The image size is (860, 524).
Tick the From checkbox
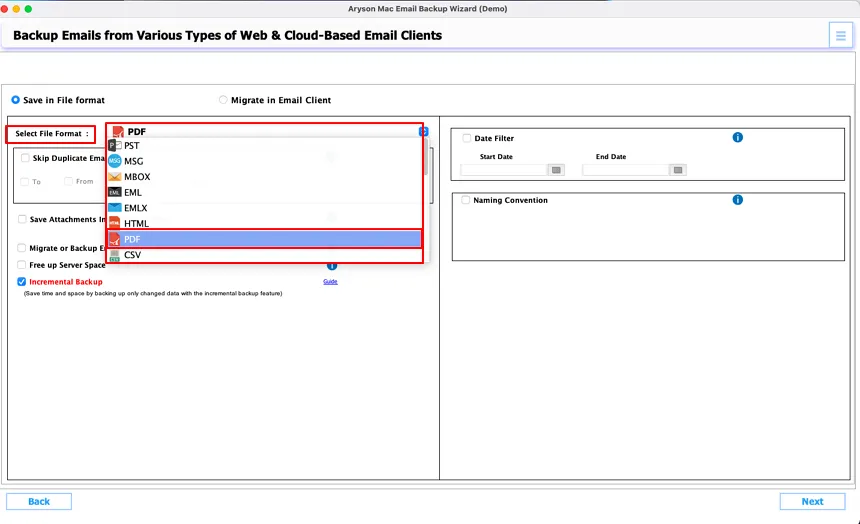pyautogui.click(x=69, y=181)
